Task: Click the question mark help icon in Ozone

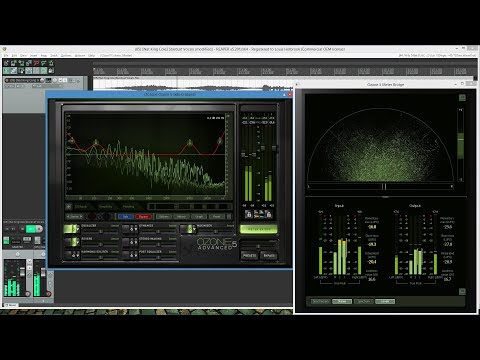Action: [229, 216]
